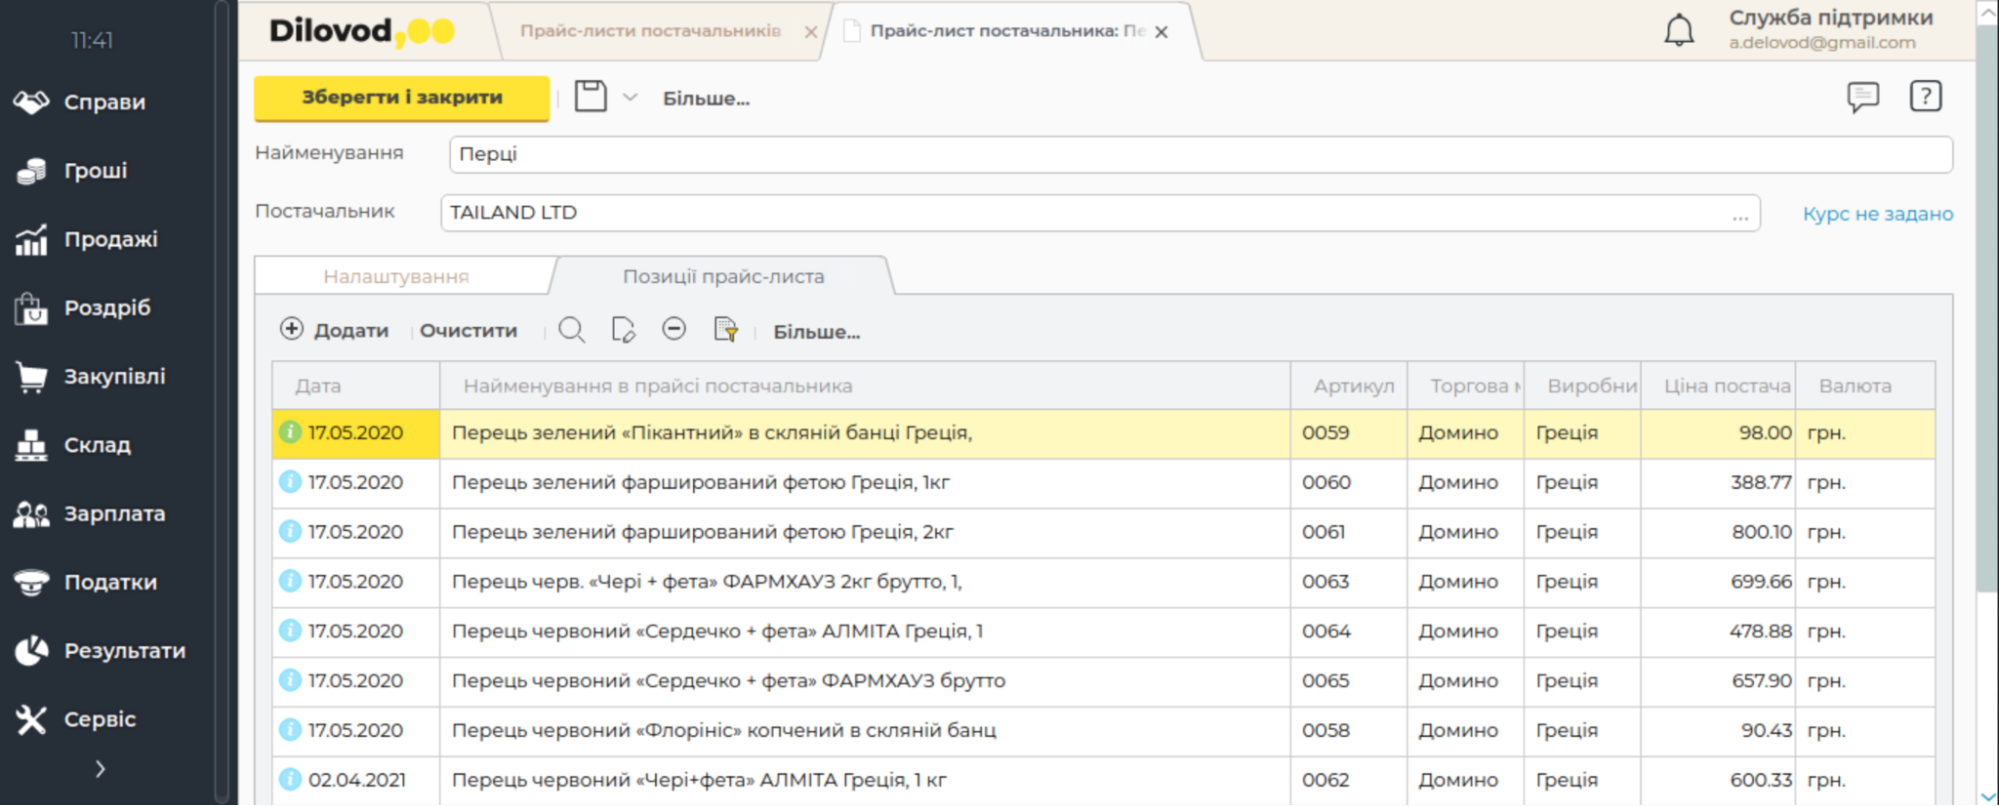1999x806 pixels.
Task: Click the Курс не задано link
Action: pos(1877,214)
